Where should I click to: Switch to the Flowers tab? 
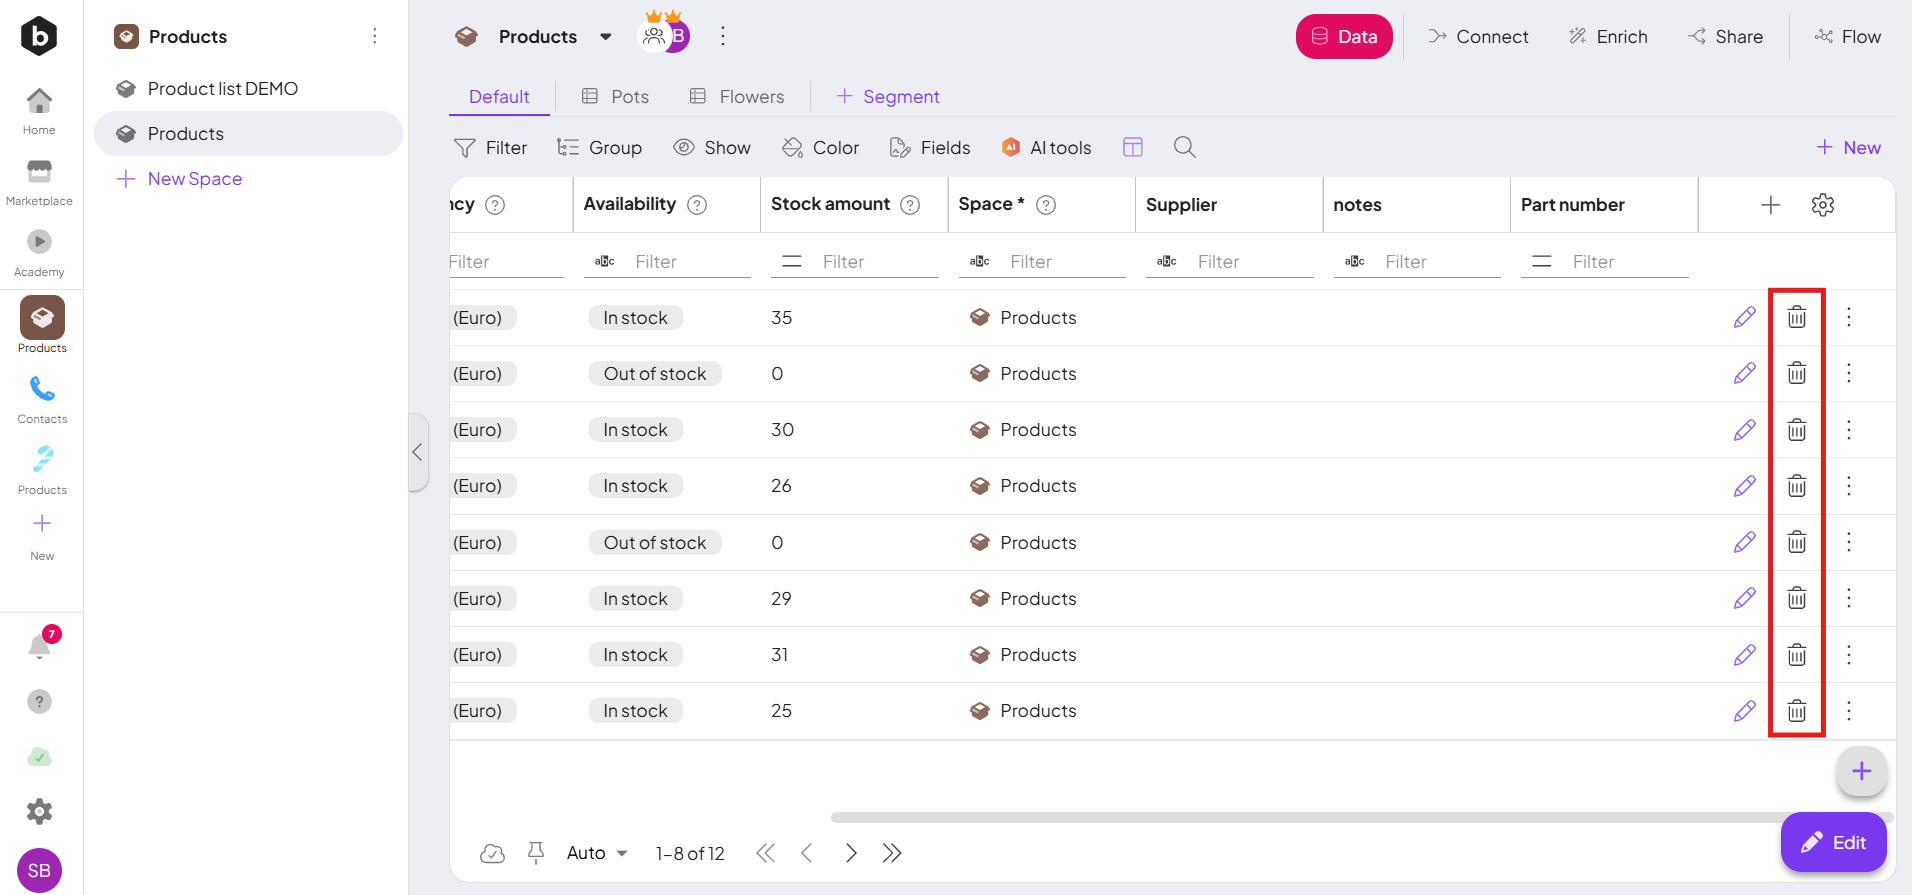(x=737, y=97)
